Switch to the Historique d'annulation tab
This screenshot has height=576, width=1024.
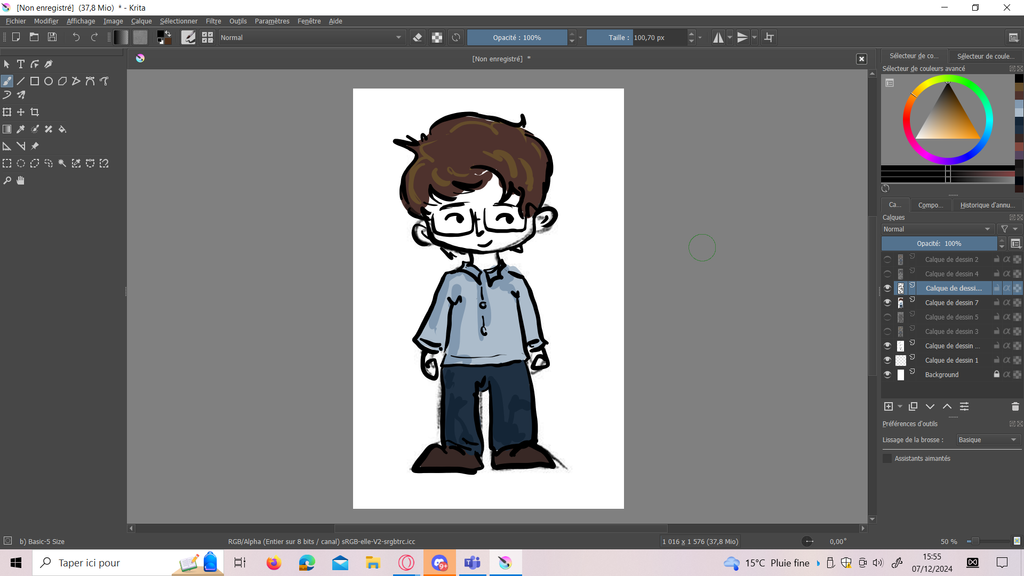coord(986,205)
